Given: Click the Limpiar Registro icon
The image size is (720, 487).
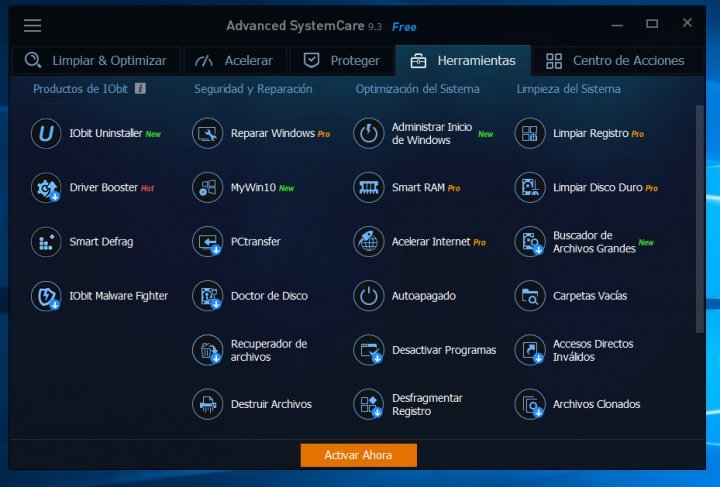Looking at the screenshot, I should 530,134.
